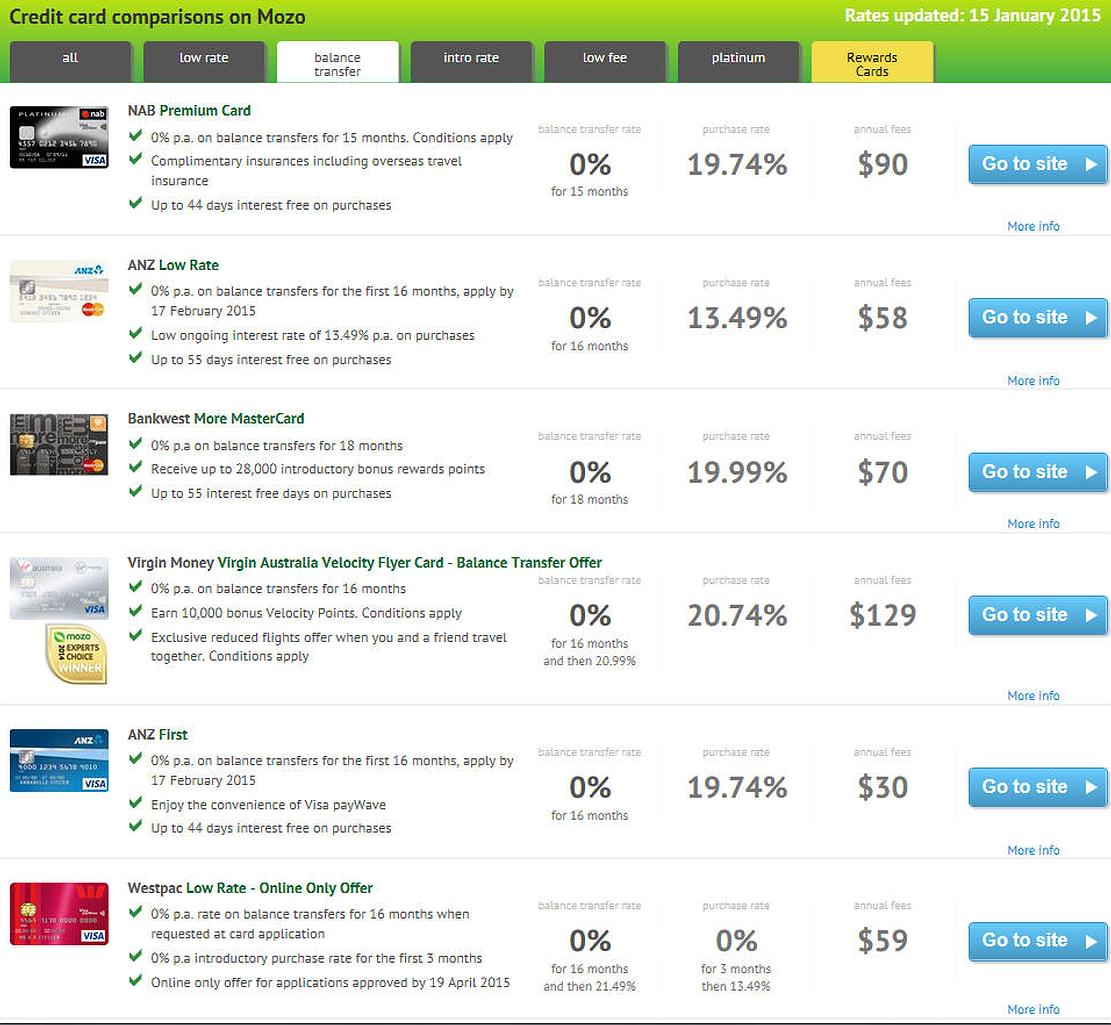Click the Virgin Money $129 annual fee
1111x1025 pixels.
(883, 616)
